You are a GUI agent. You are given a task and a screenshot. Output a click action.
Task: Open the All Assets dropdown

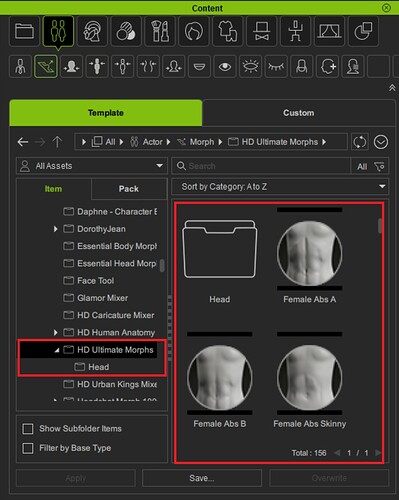coord(92,166)
